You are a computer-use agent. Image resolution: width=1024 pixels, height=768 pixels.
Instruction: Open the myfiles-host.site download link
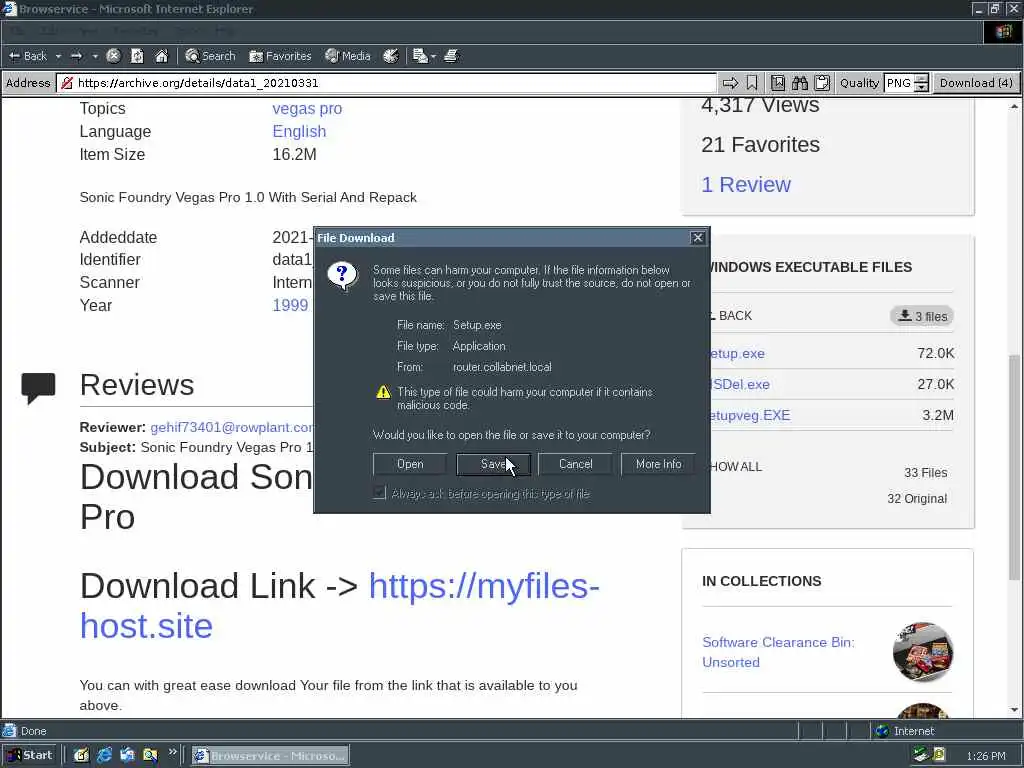pyautogui.click(x=340, y=605)
